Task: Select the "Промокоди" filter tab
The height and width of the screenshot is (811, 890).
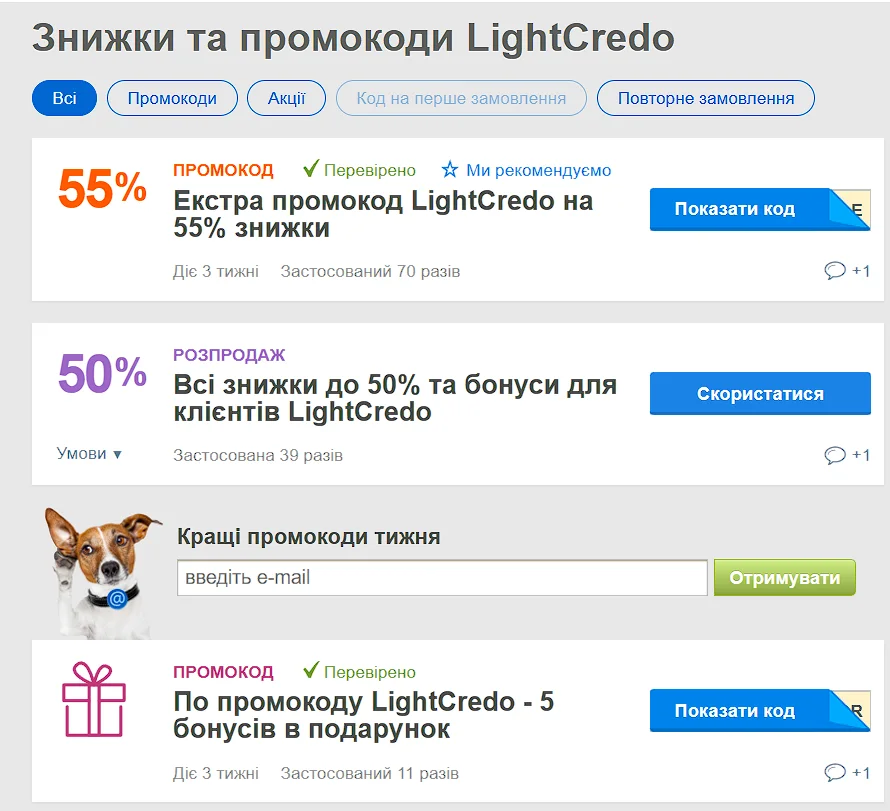Action: [x=172, y=98]
